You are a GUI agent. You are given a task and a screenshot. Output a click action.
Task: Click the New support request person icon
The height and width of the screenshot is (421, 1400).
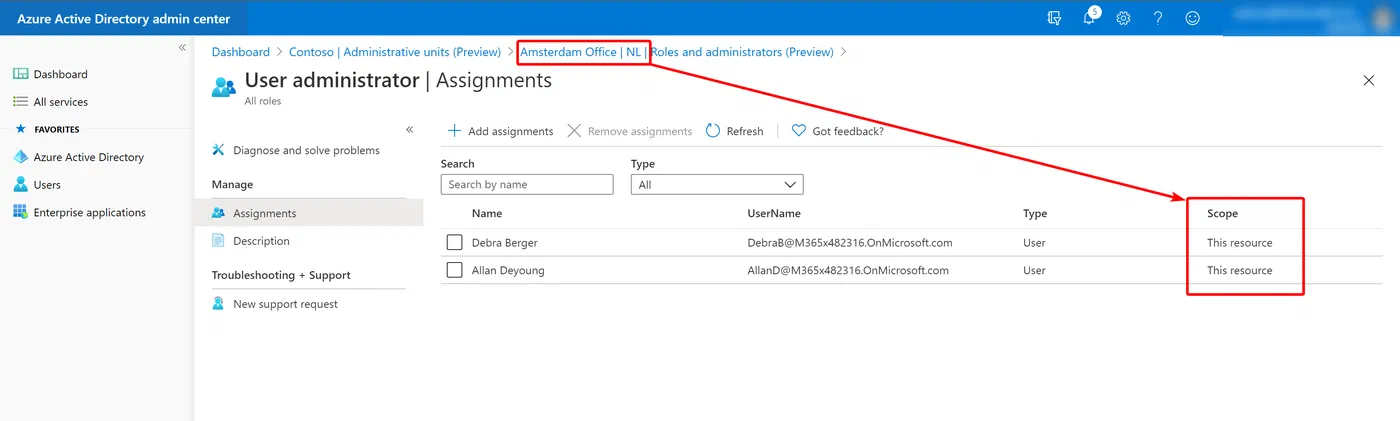coord(219,304)
